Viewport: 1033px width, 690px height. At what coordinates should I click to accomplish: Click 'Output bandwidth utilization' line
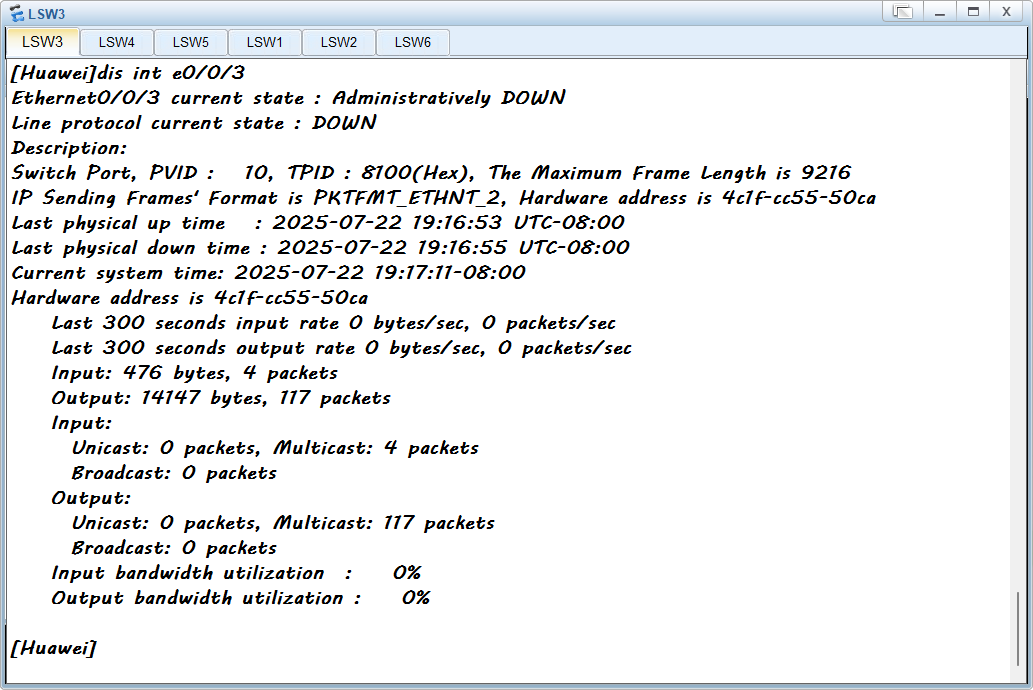(241, 598)
